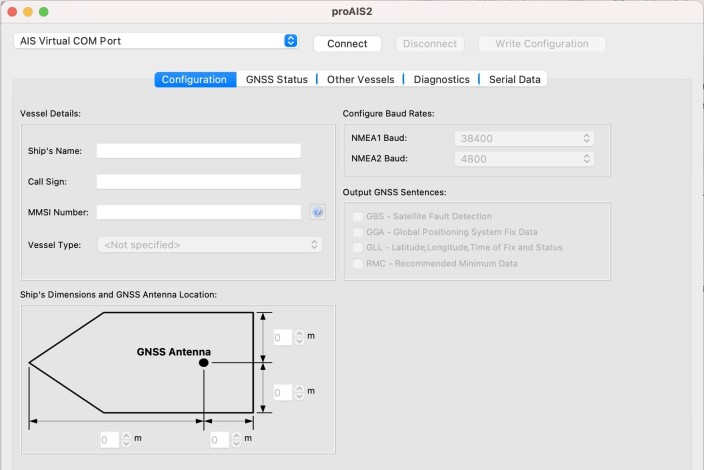The height and width of the screenshot is (470, 704).
Task: Click the top-right antenna-to-port distance stepper
Action: pyautogui.click(x=299, y=337)
